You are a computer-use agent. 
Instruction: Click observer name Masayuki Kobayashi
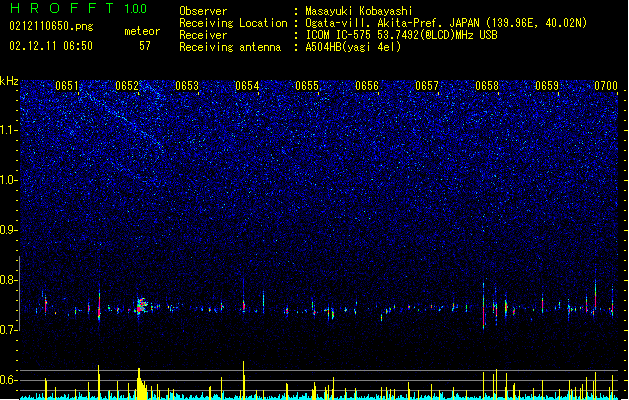359,11
